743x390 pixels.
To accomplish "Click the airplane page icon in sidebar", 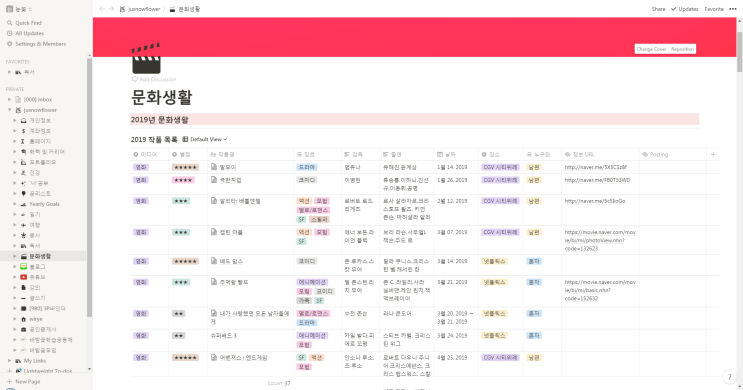I will 23,225.
